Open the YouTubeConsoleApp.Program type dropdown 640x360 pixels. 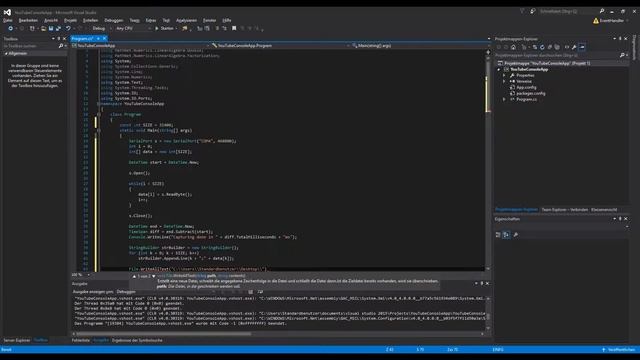pyautogui.click(x=280, y=46)
